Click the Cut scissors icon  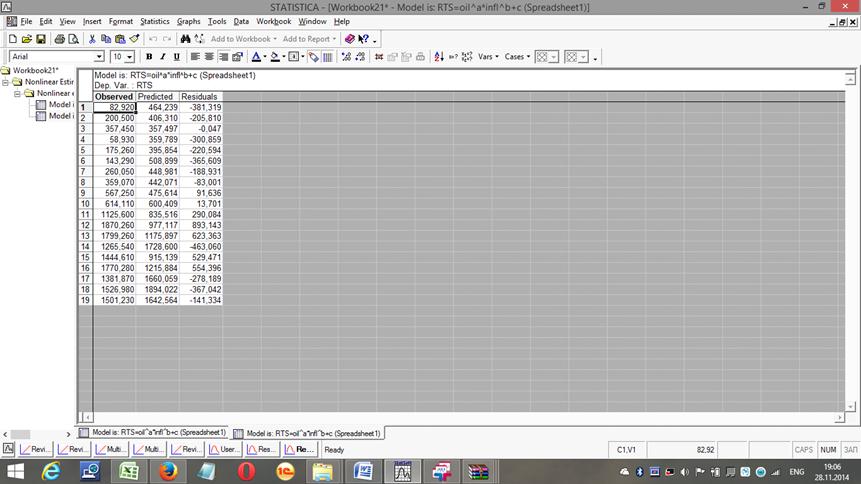point(92,39)
